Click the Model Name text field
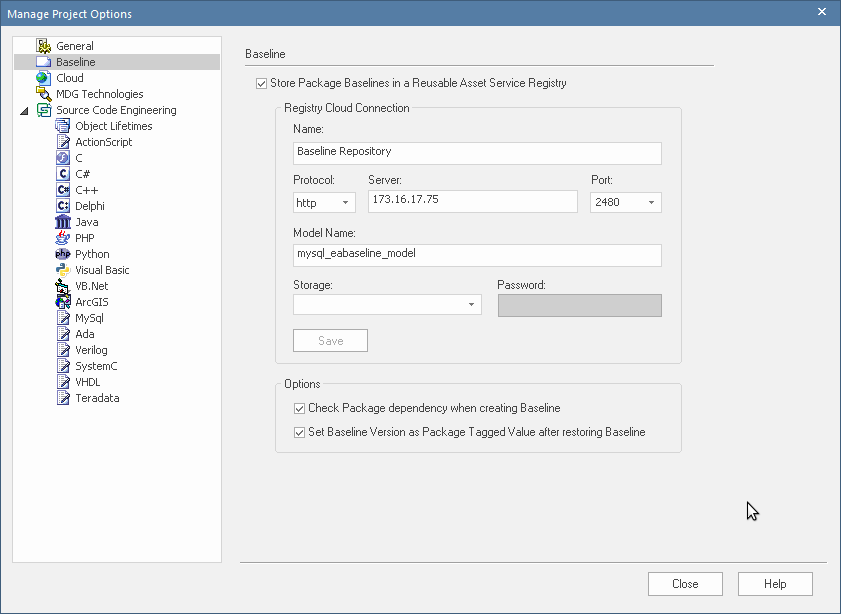Viewport: 841px width, 614px height. (477, 255)
